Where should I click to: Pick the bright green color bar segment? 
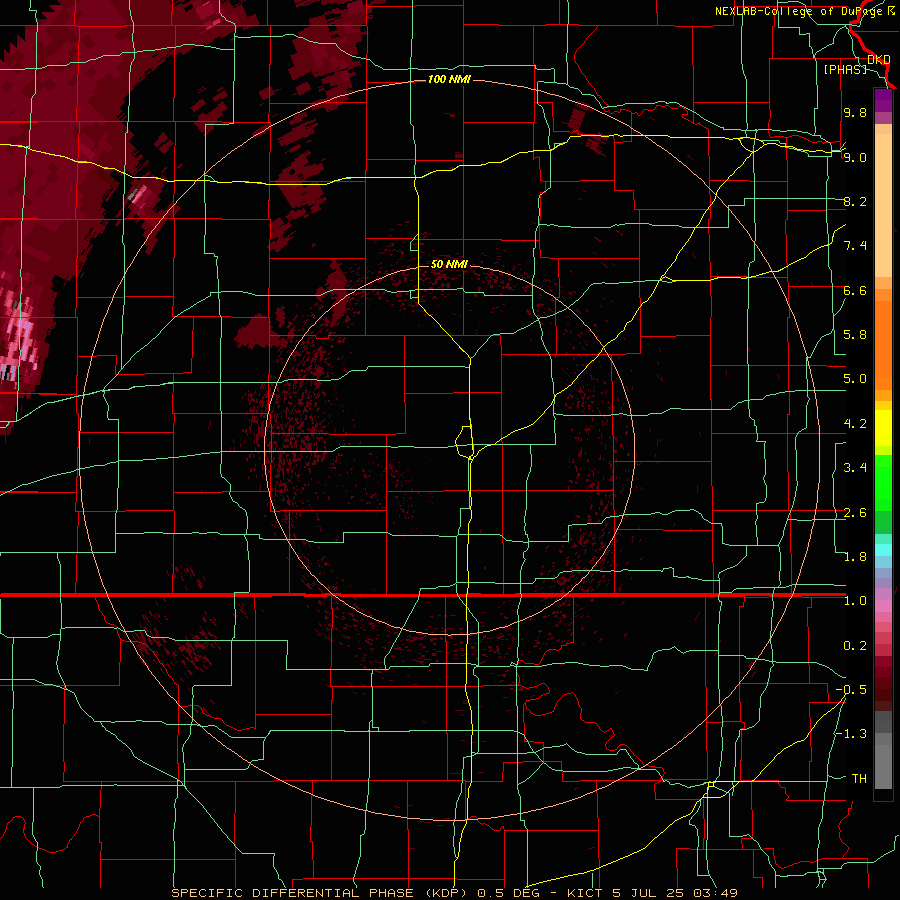click(883, 483)
